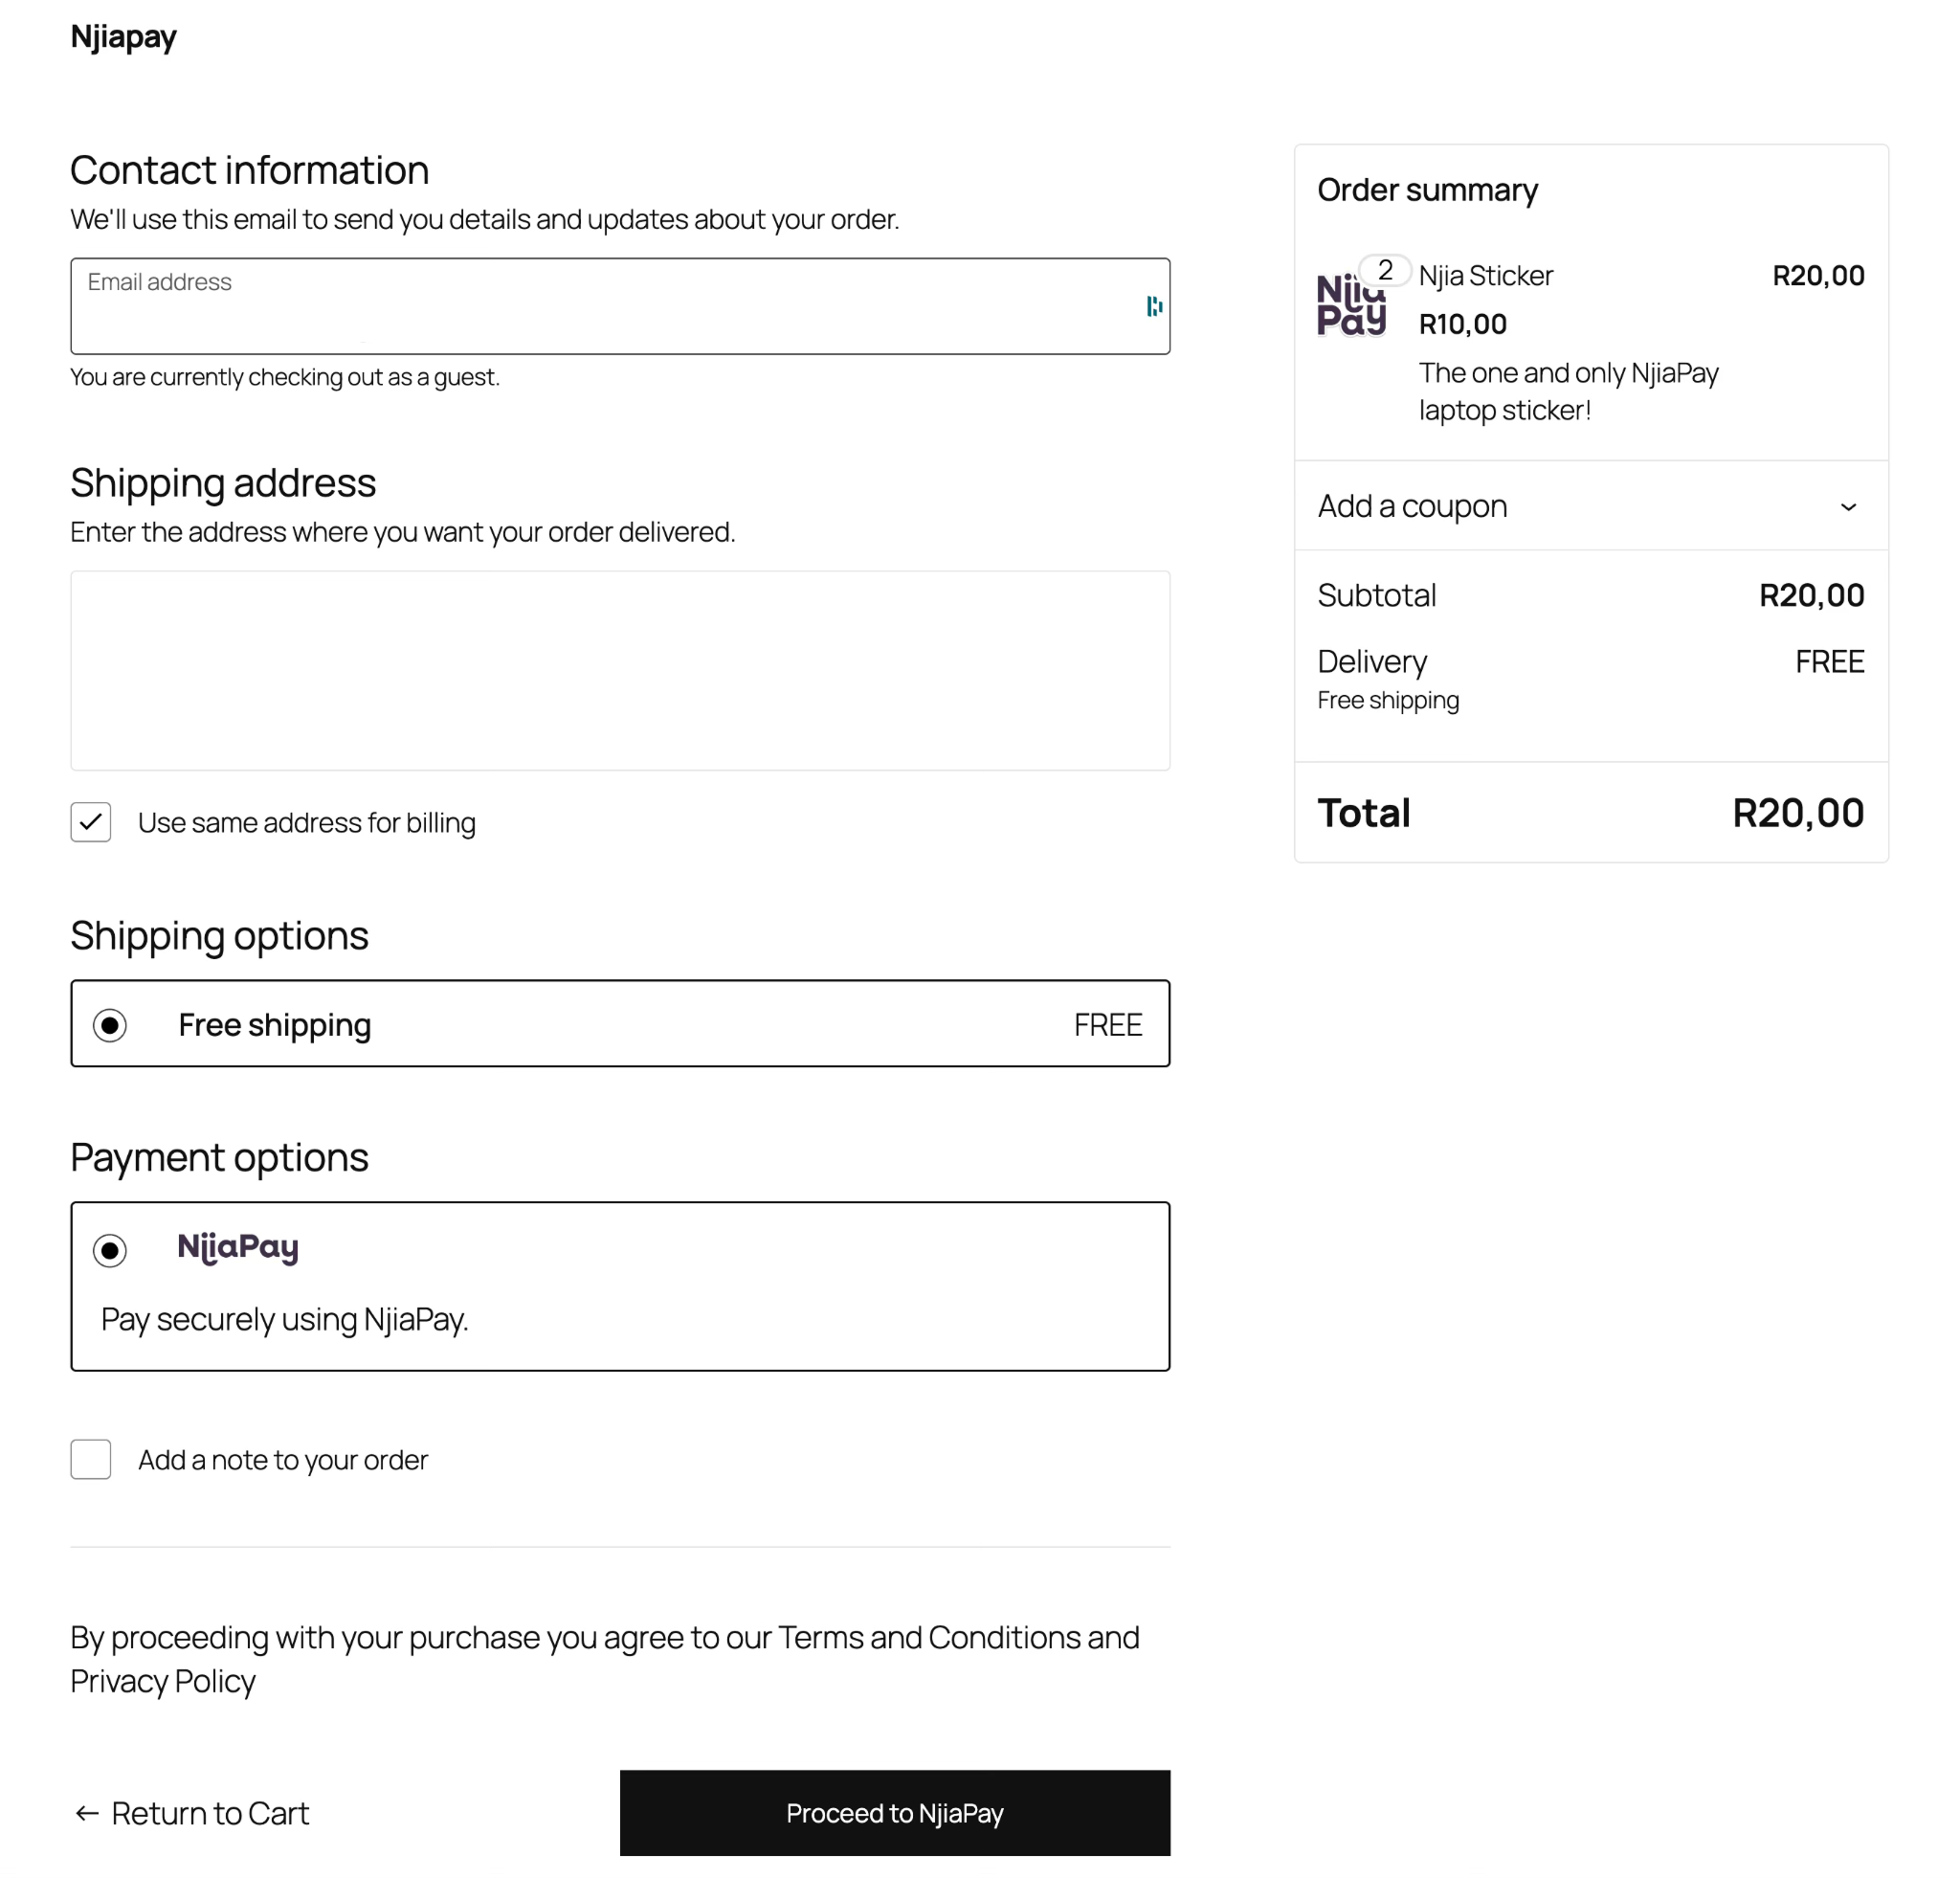Click the Free shipping option row

pos(620,1024)
